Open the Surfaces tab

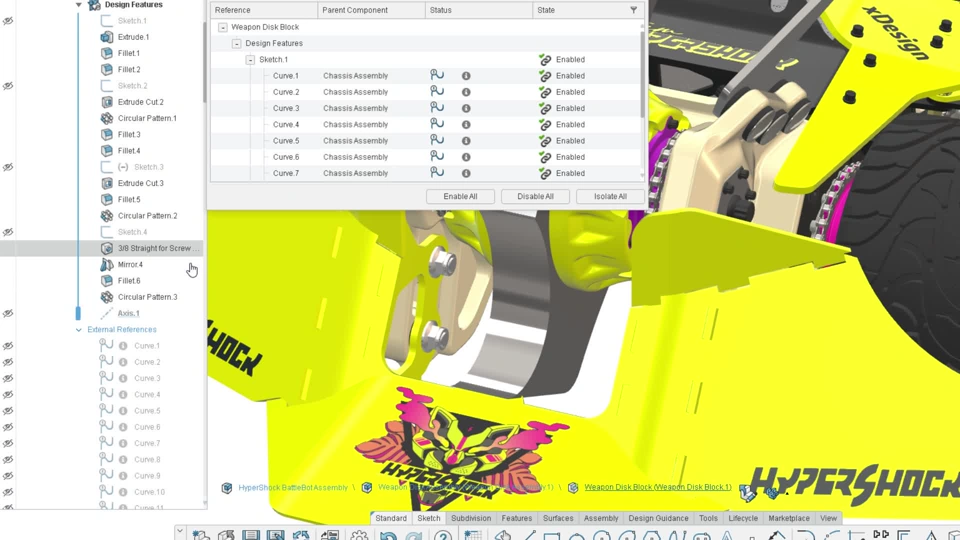(558, 518)
